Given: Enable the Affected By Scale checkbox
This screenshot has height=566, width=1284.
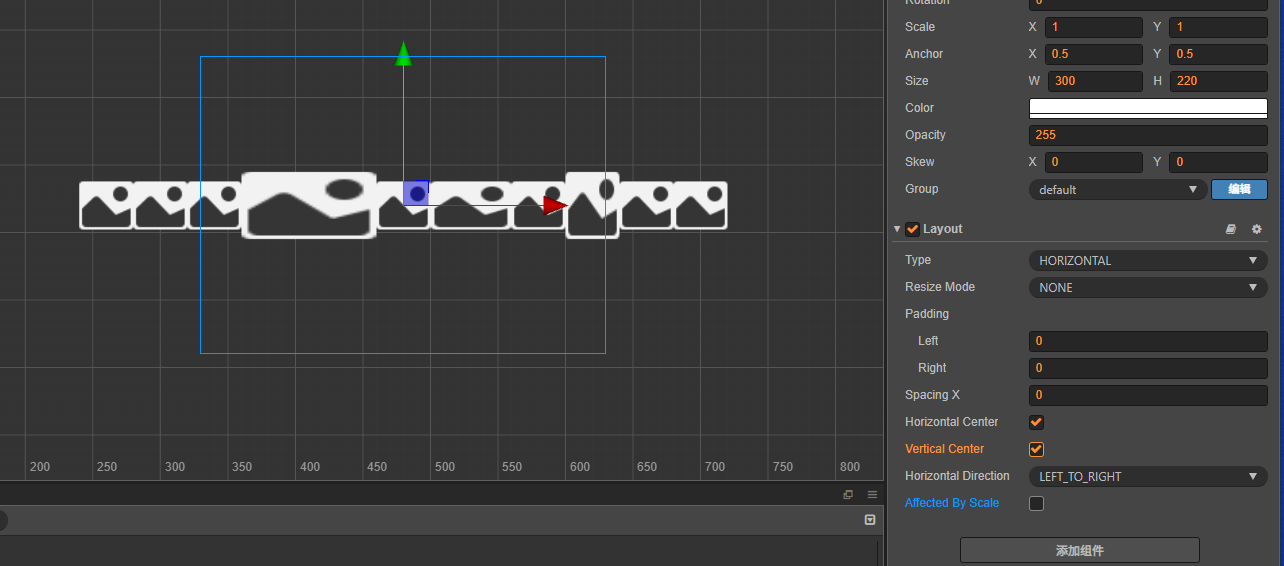Looking at the screenshot, I should pos(1037,503).
